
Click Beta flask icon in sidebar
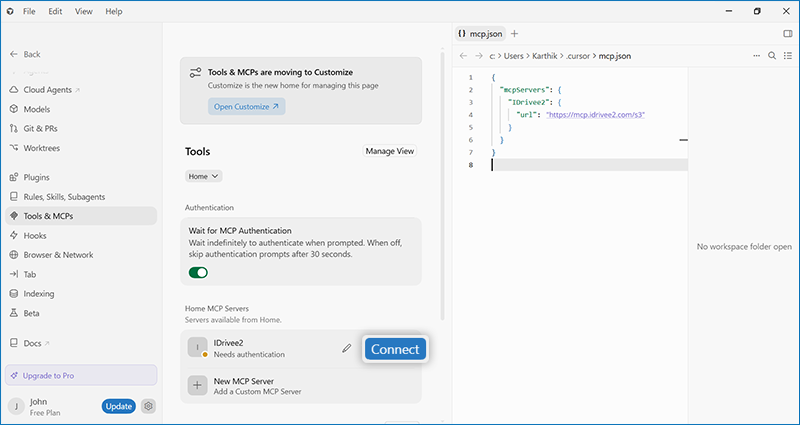pyautogui.click(x=14, y=313)
